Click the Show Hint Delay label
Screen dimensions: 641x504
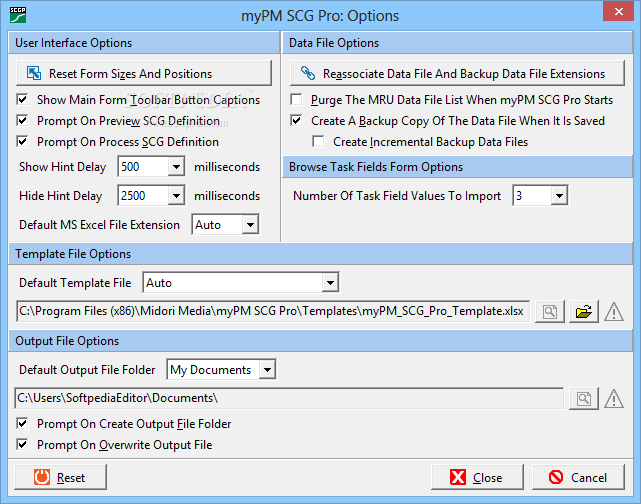pyautogui.click(x=63, y=167)
